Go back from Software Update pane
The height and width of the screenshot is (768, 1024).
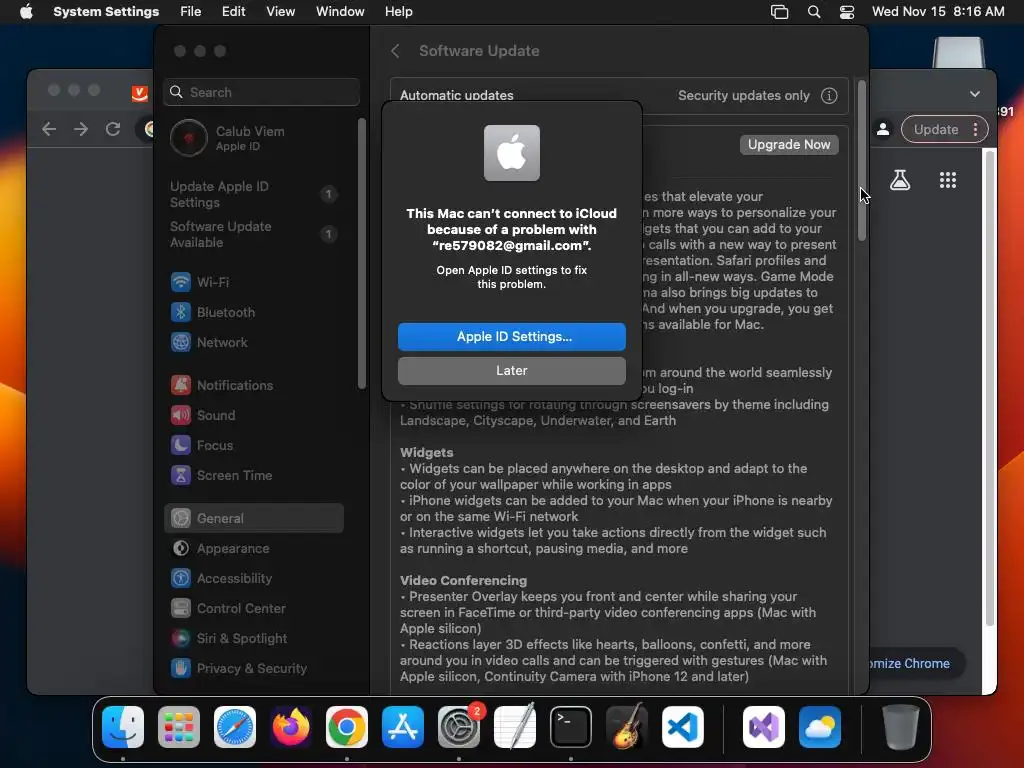click(x=395, y=51)
